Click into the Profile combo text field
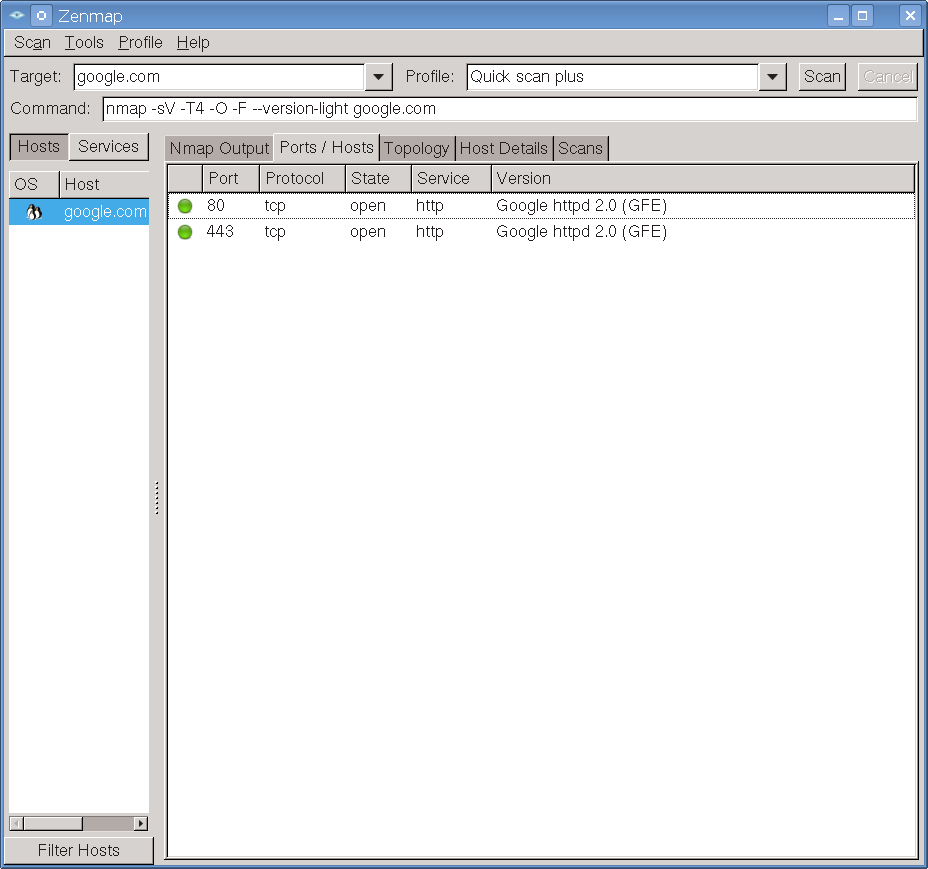The image size is (928, 869). [x=613, y=77]
